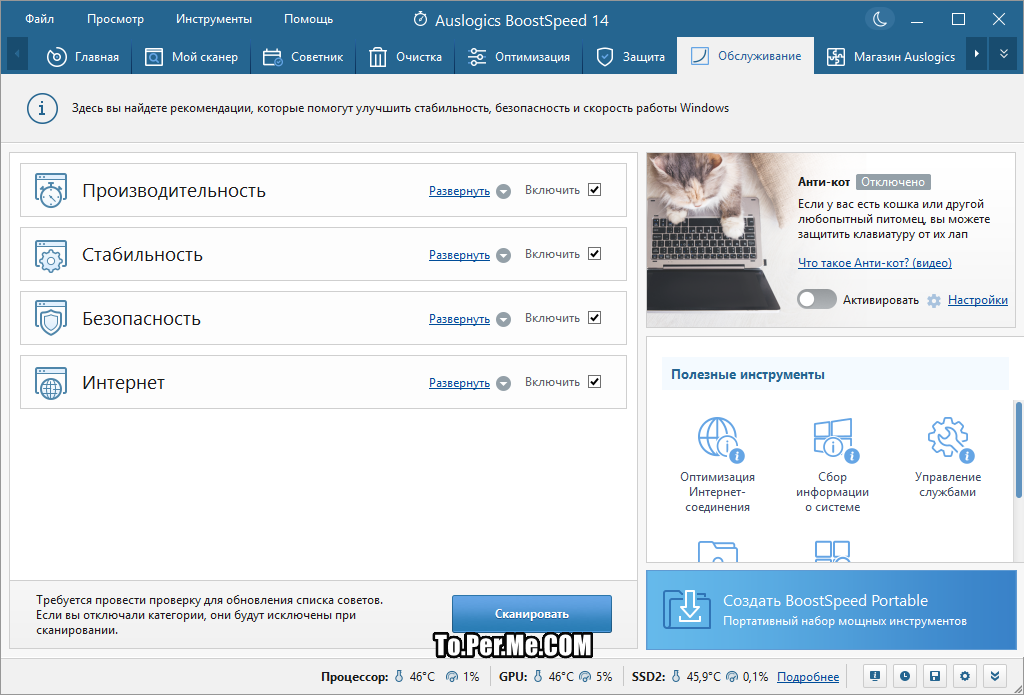Click the floppy disk save icon in status bar
This screenshot has height=695, width=1024.
pos(935,676)
